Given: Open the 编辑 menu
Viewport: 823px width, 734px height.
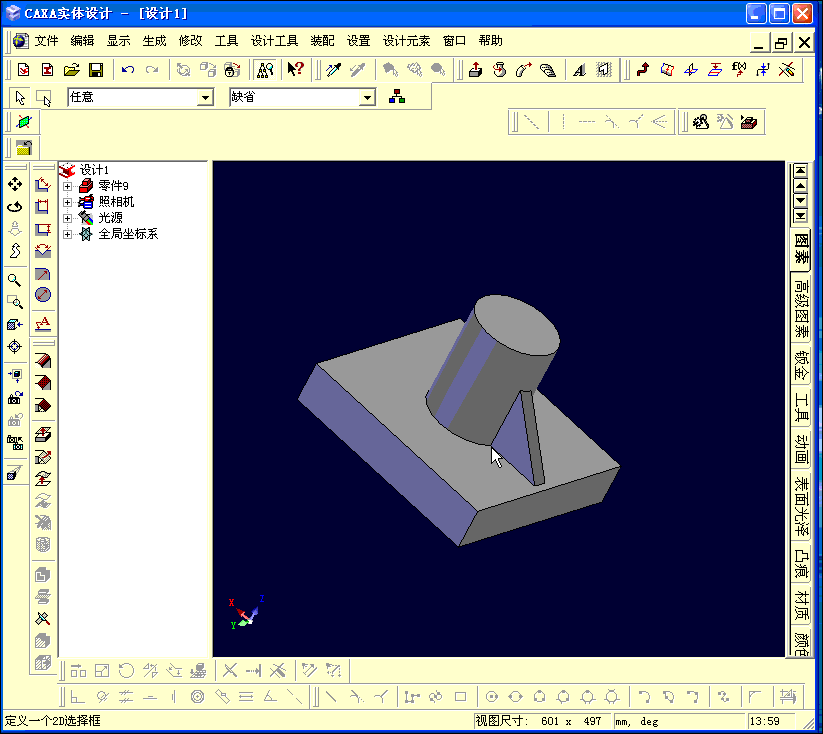Looking at the screenshot, I should pos(82,40).
